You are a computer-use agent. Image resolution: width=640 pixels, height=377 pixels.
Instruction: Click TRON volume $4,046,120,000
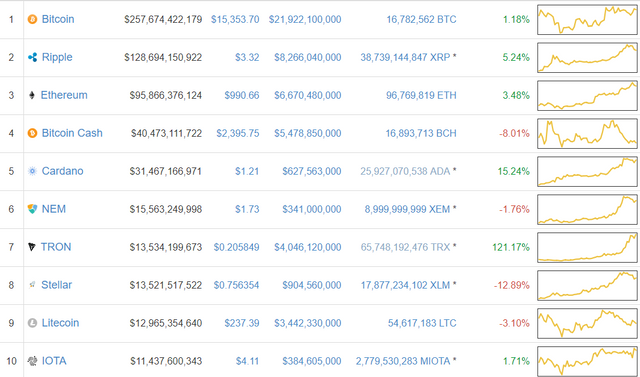pos(308,247)
